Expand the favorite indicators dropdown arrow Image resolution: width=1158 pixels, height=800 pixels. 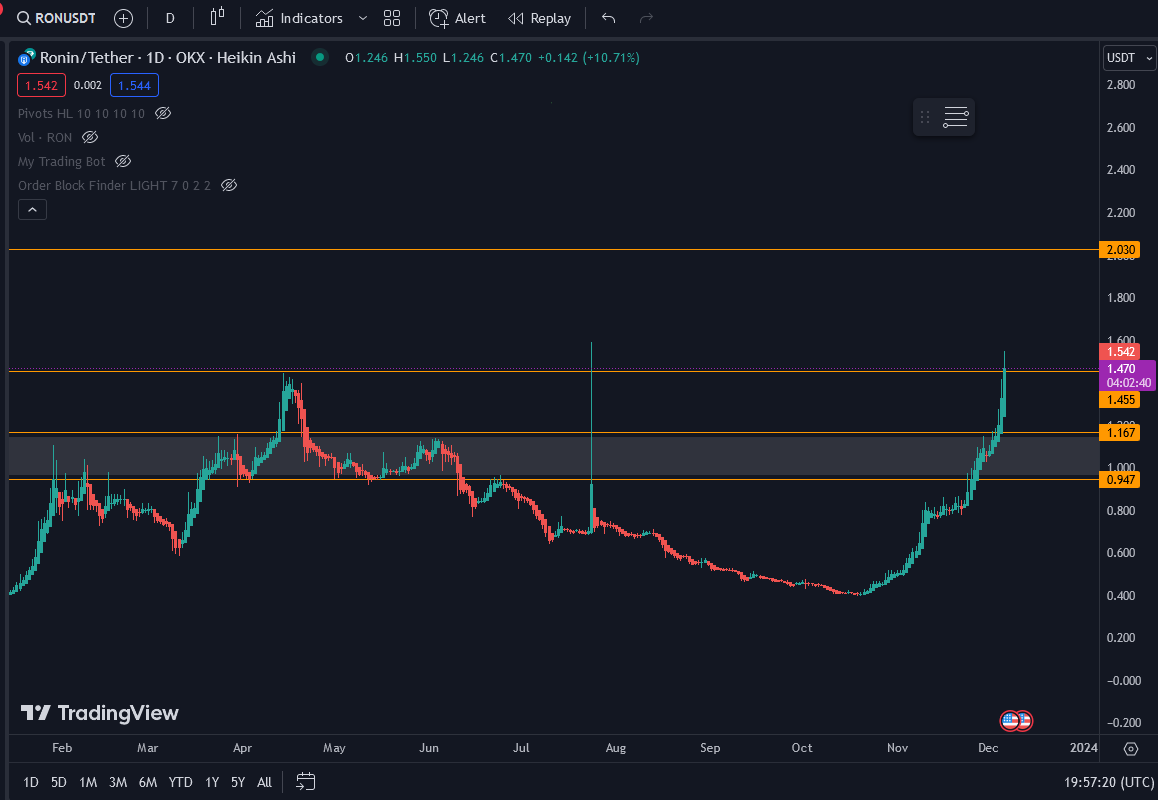click(363, 18)
